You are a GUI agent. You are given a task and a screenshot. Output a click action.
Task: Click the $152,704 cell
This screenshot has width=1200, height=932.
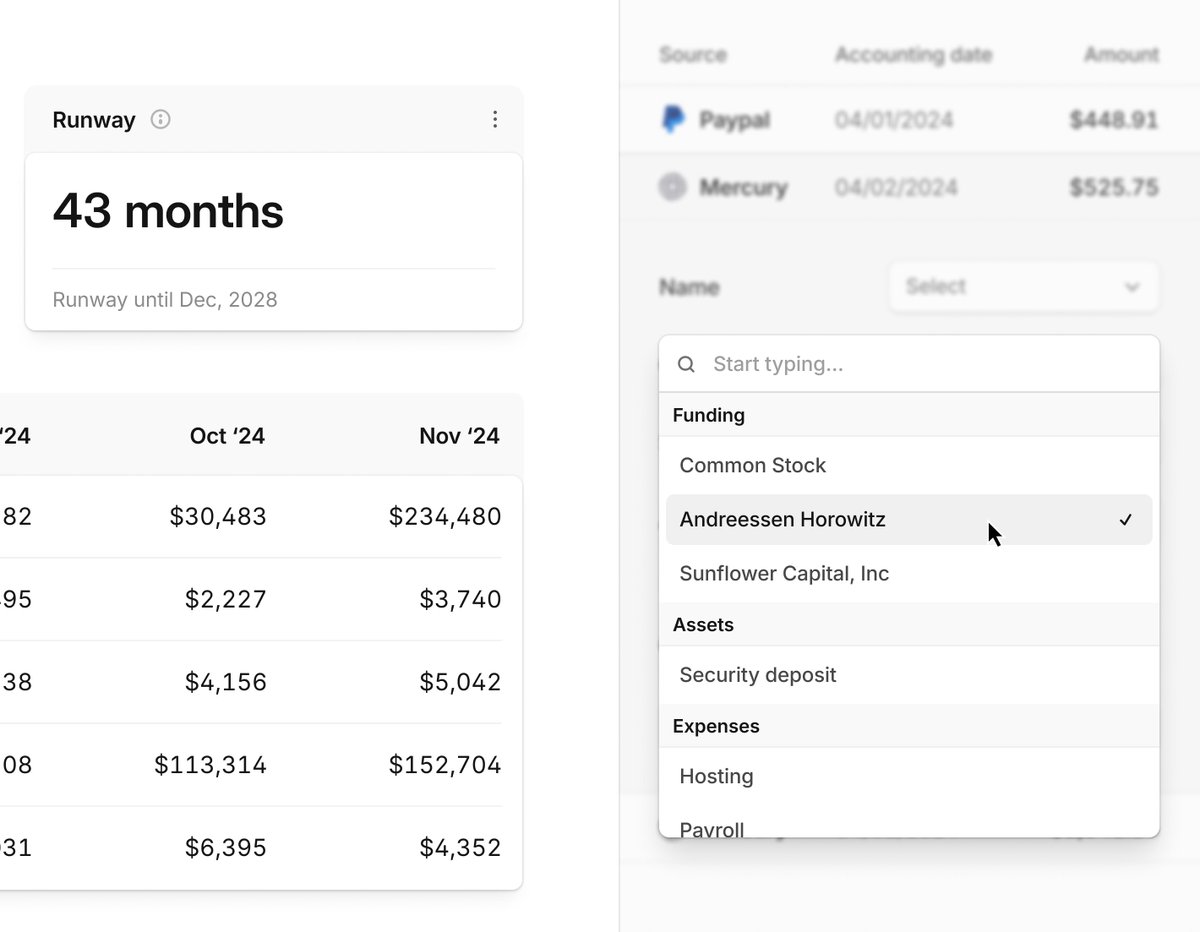point(445,766)
